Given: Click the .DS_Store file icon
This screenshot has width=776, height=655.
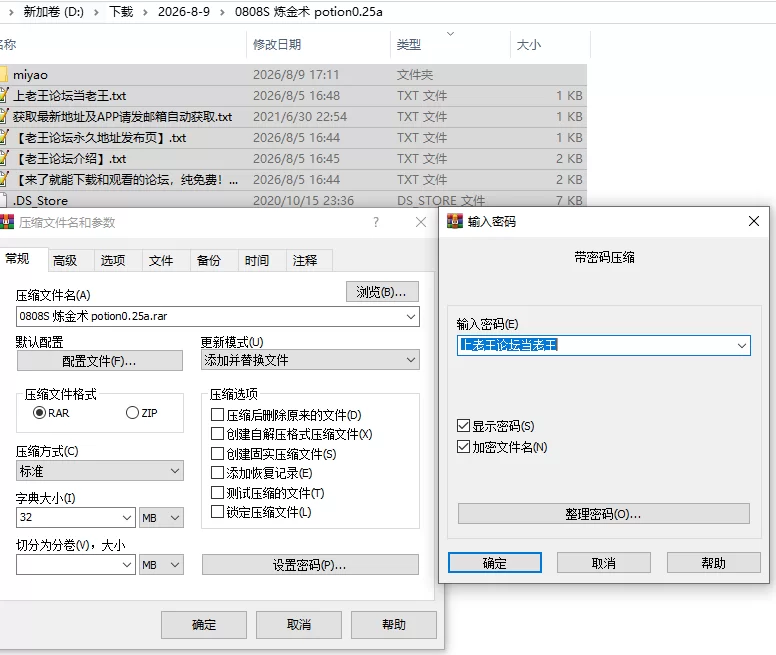Looking at the screenshot, I should coord(3,200).
